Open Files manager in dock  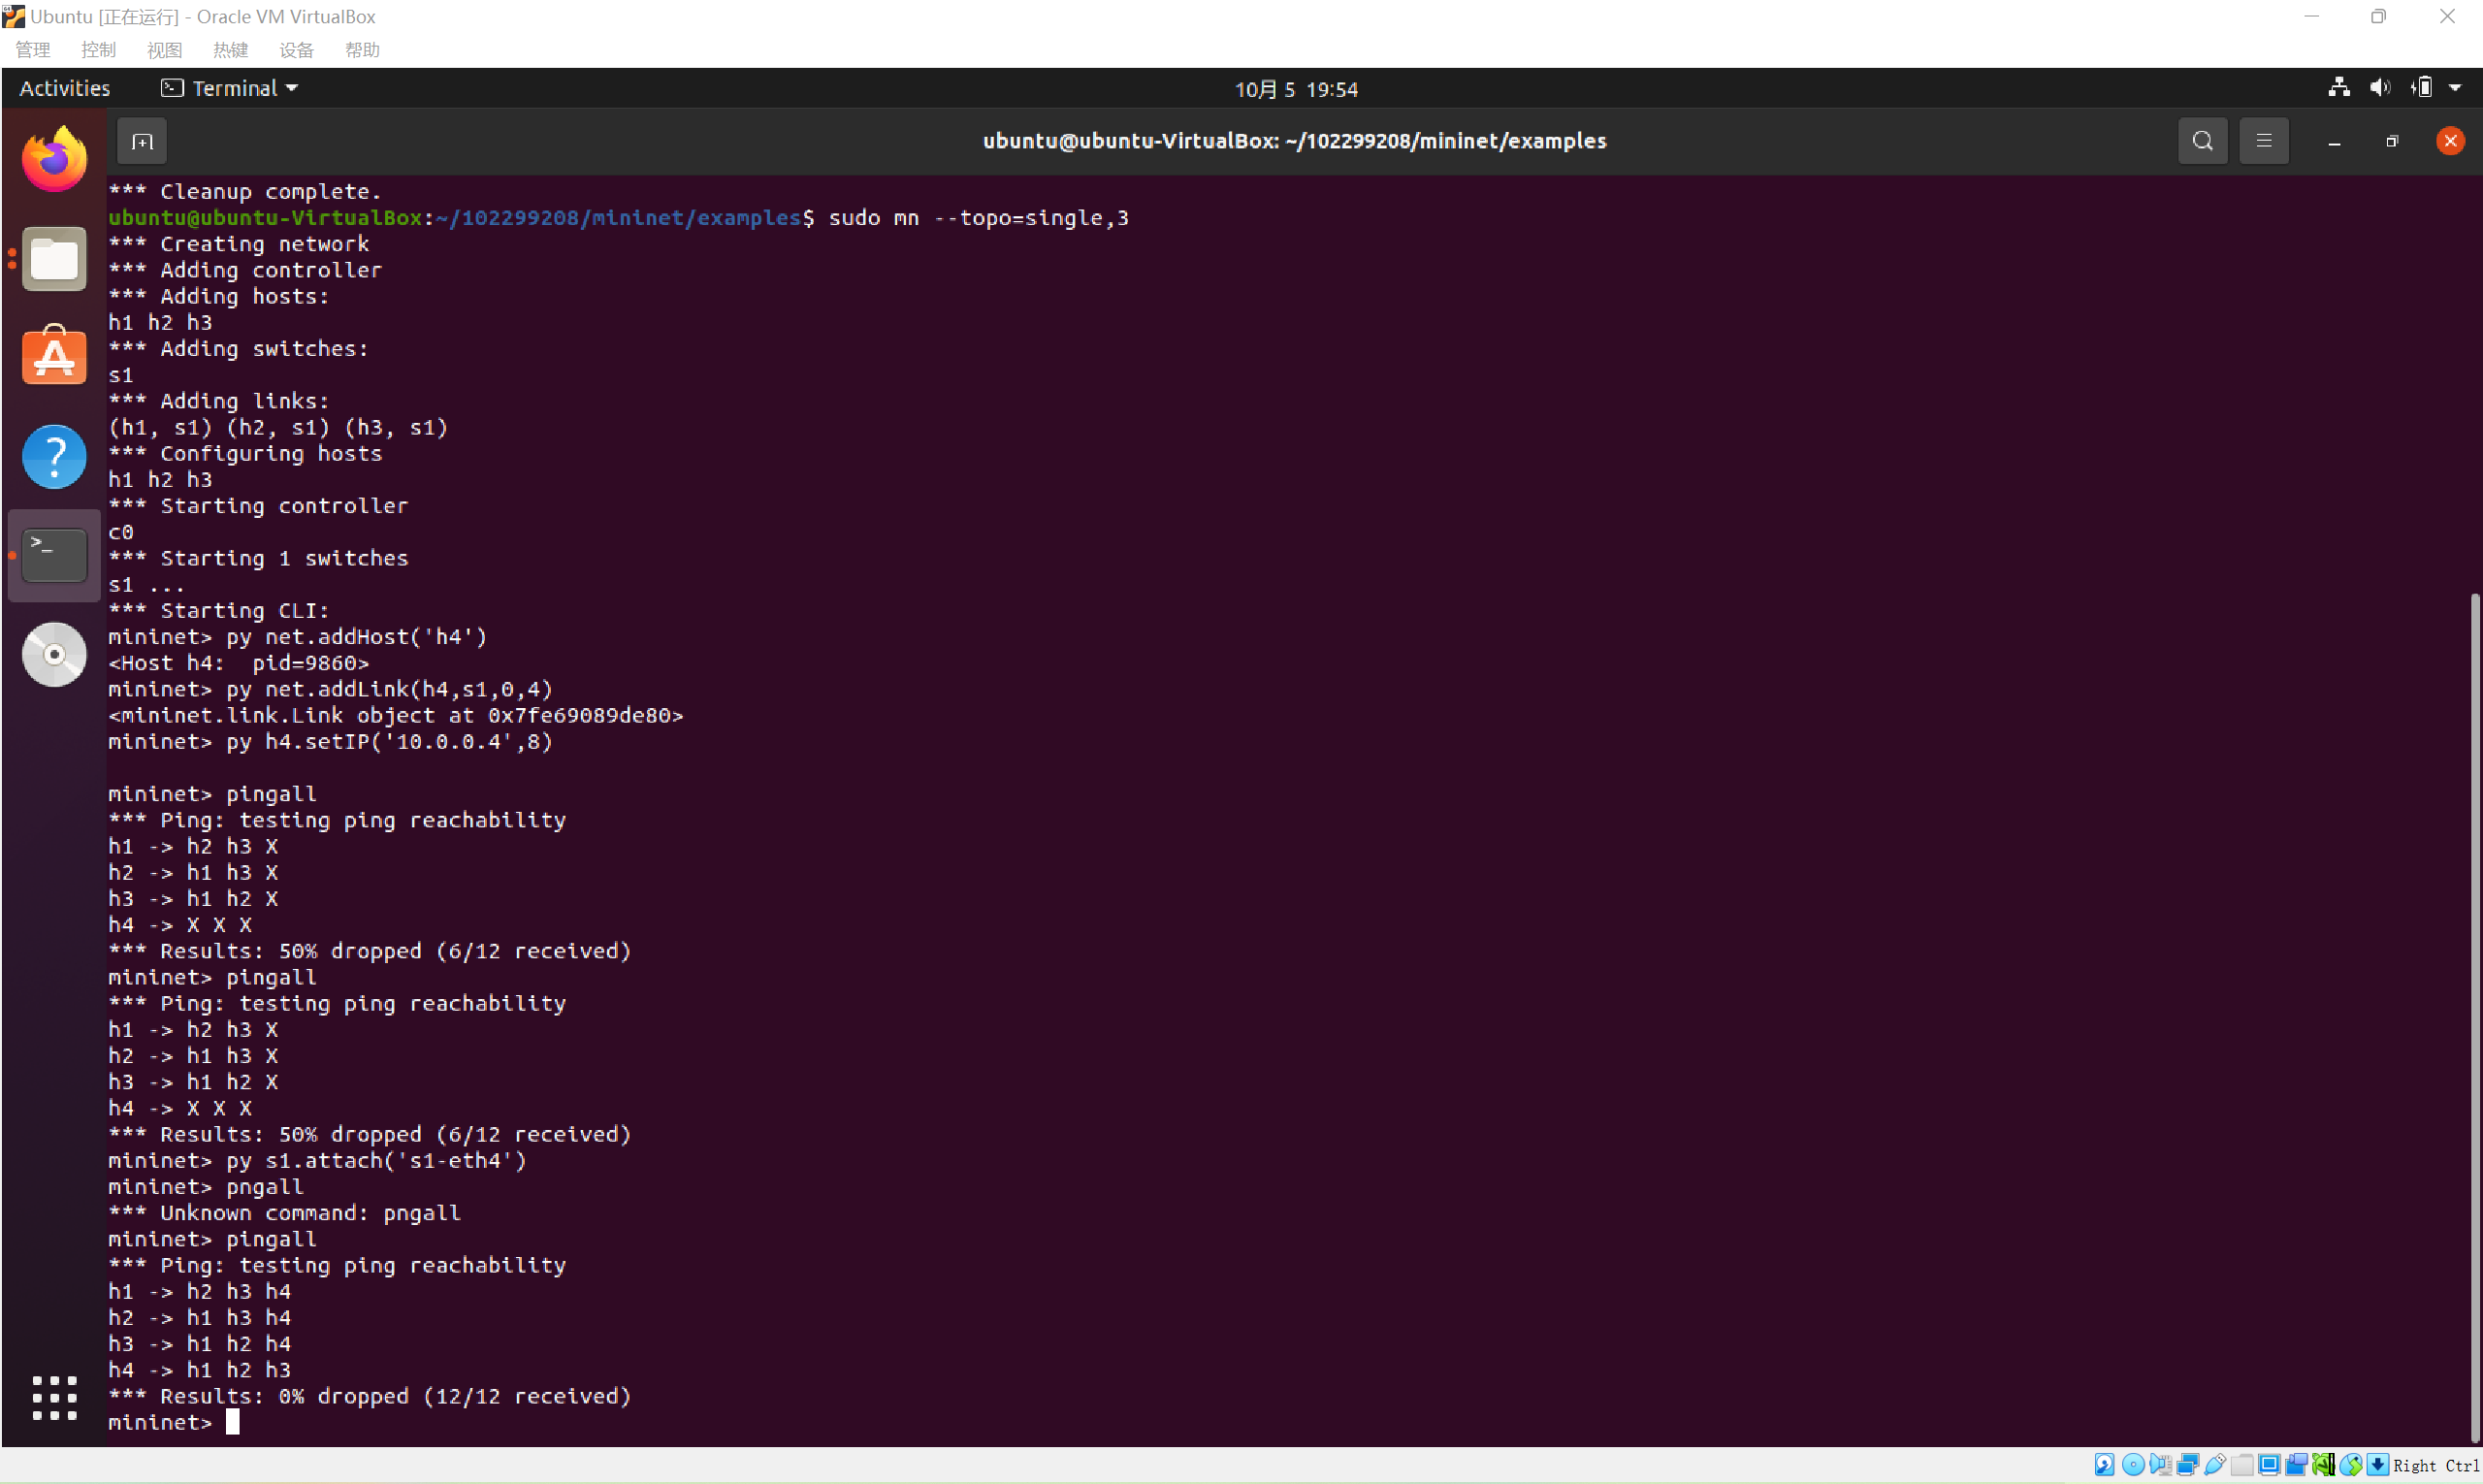54,259
